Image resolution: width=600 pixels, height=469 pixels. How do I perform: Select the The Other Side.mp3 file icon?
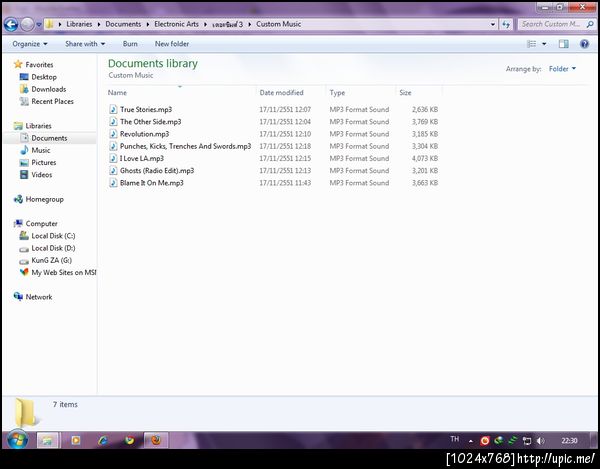[113, 122]
